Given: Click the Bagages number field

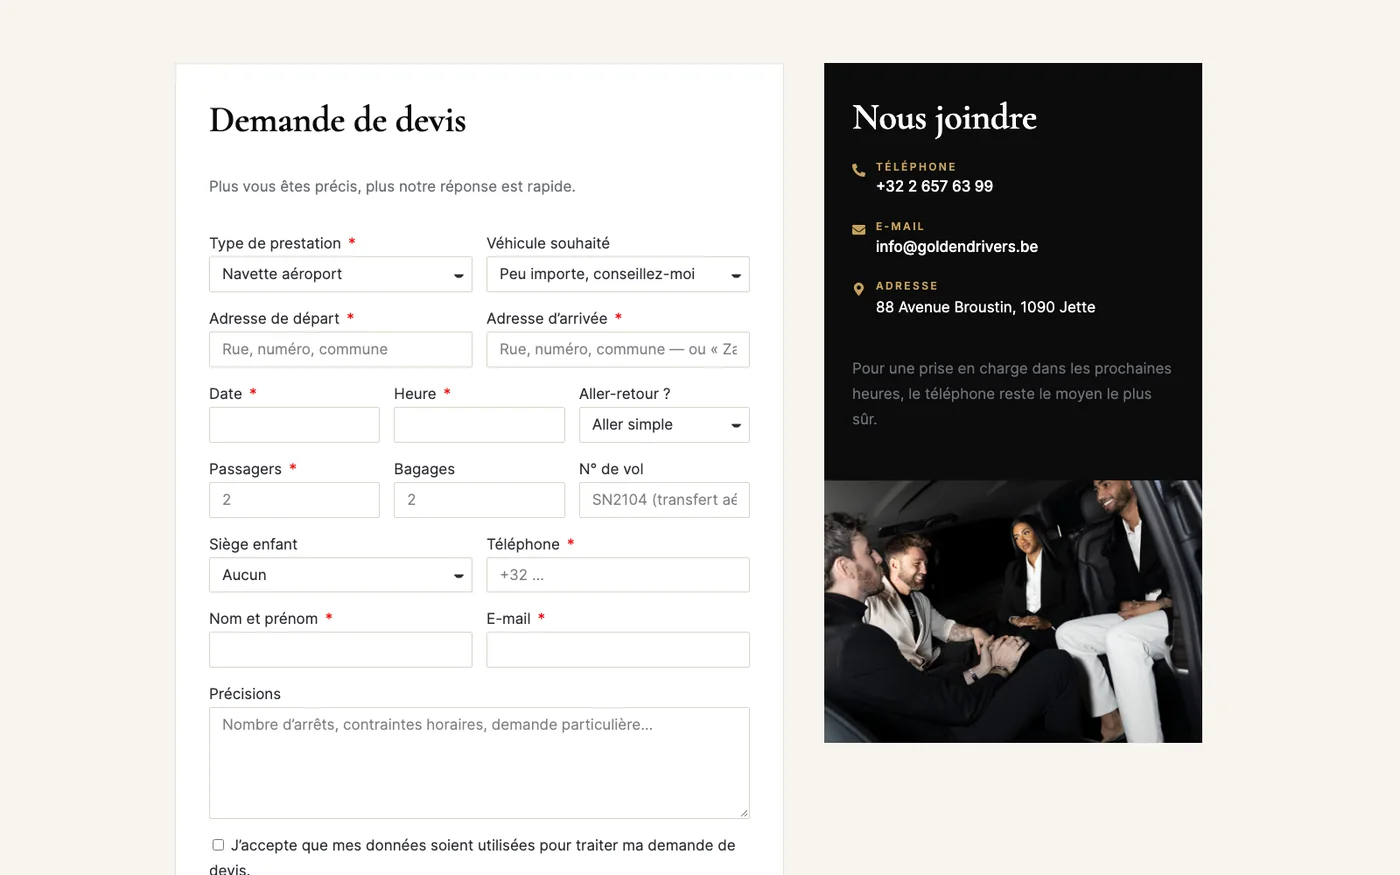Looking at the screenshot, I should (479, 500).
